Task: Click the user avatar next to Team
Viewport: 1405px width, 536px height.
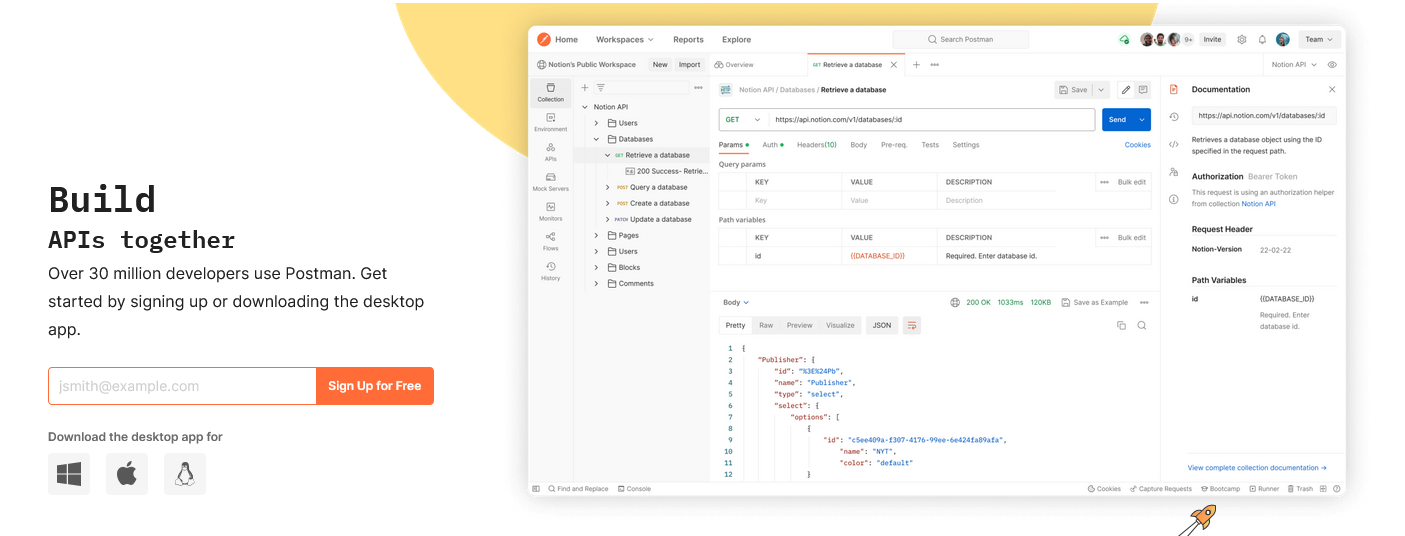Action: pos(1283,40)
